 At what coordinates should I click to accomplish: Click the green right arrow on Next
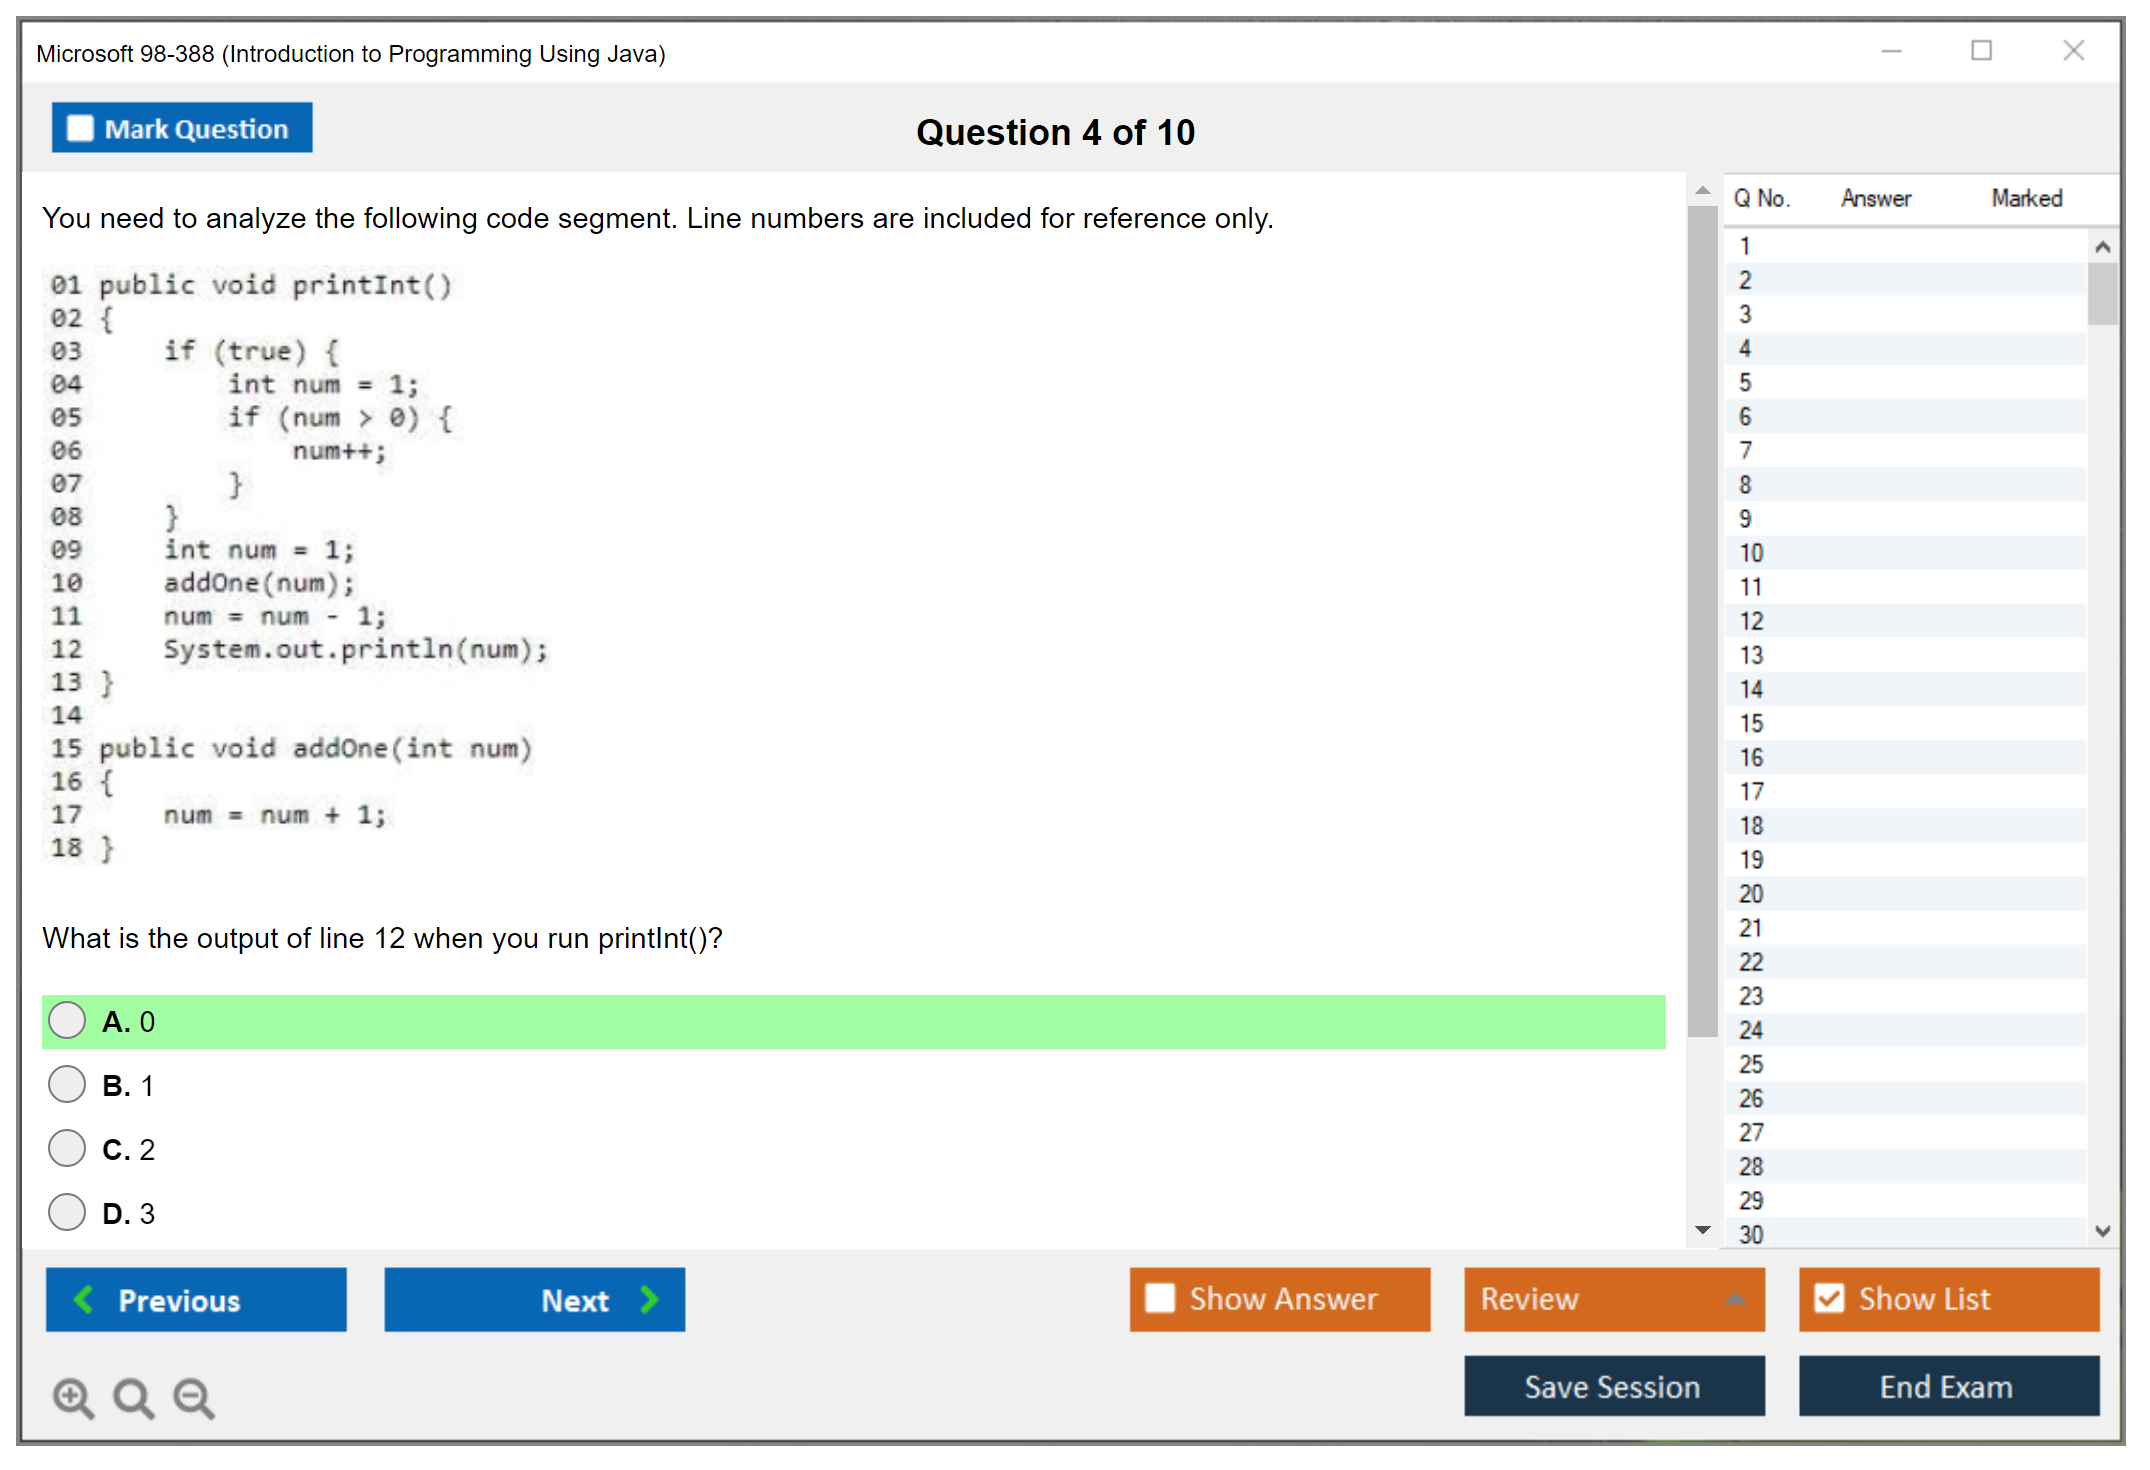tap(649, 1299)
